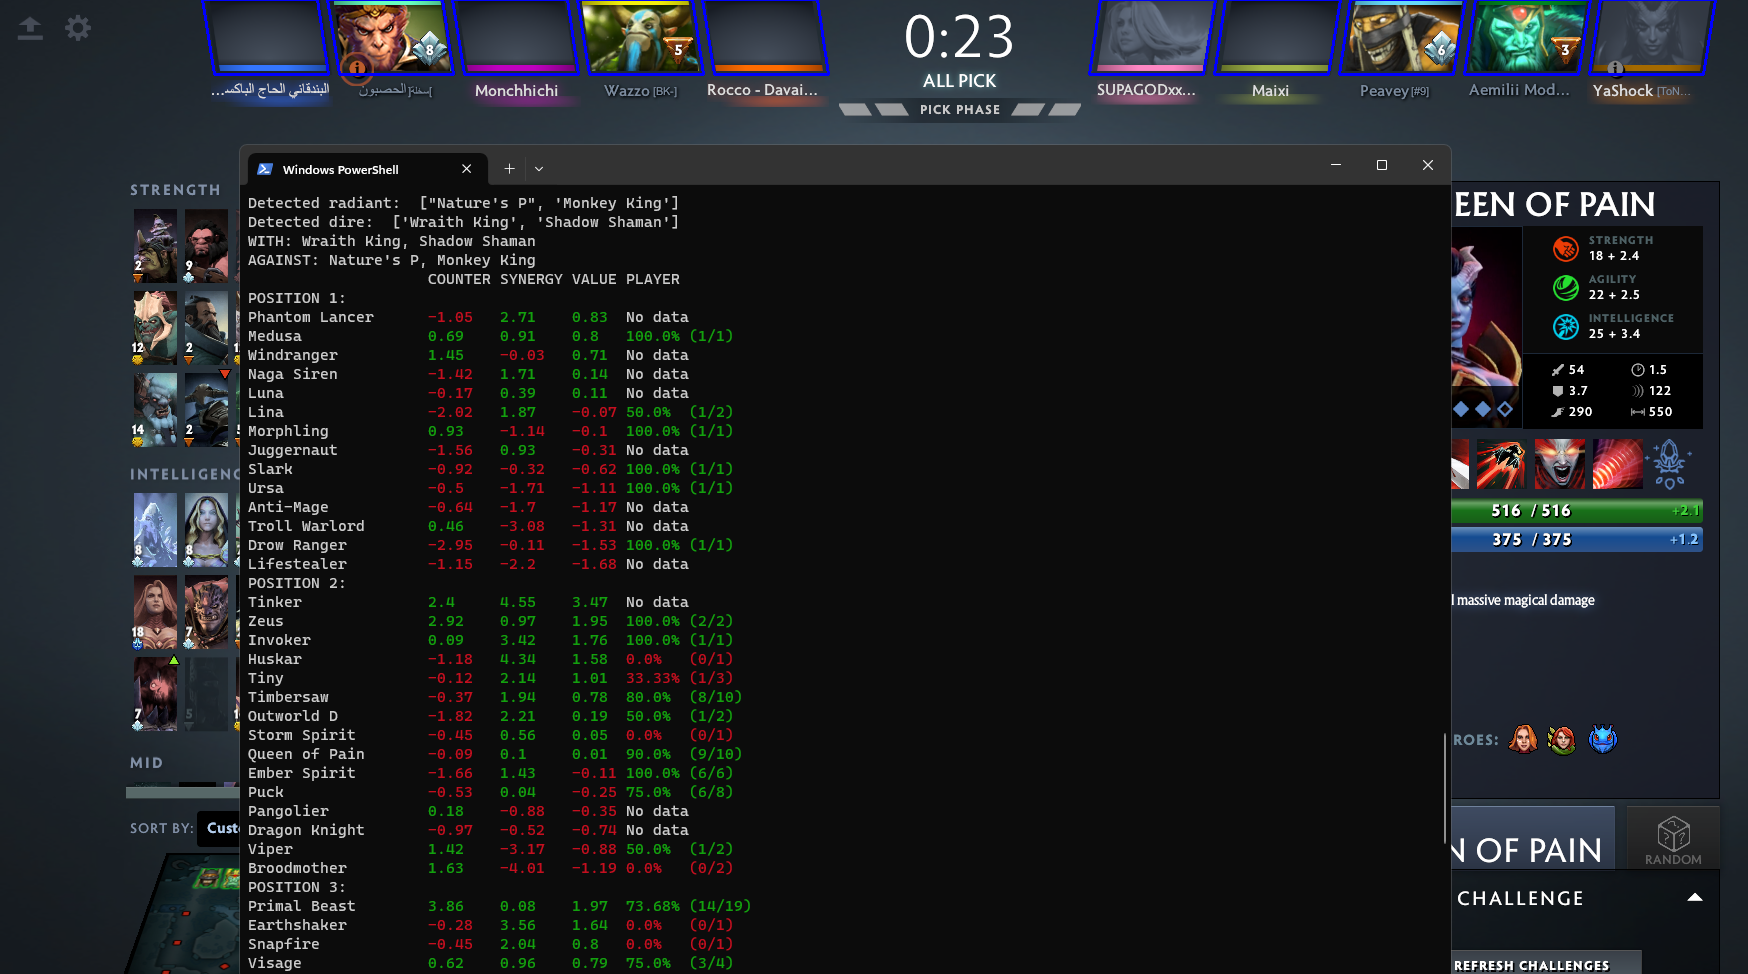The height and width of the screenshot is (974, 1748).
Task: Maximize the PowerShell window
Action: [x=1382, y=165]
